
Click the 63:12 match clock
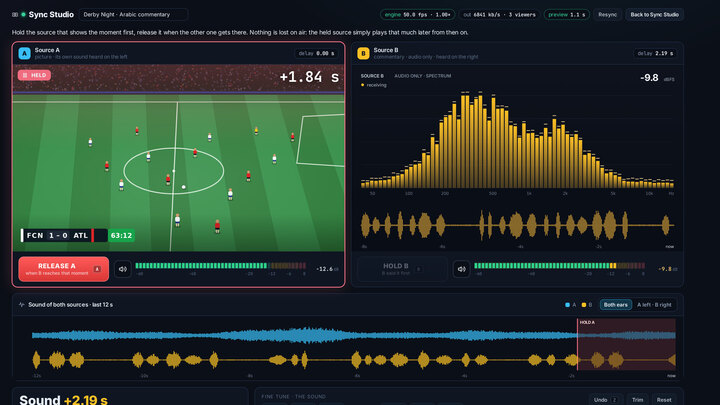point(121,236)
